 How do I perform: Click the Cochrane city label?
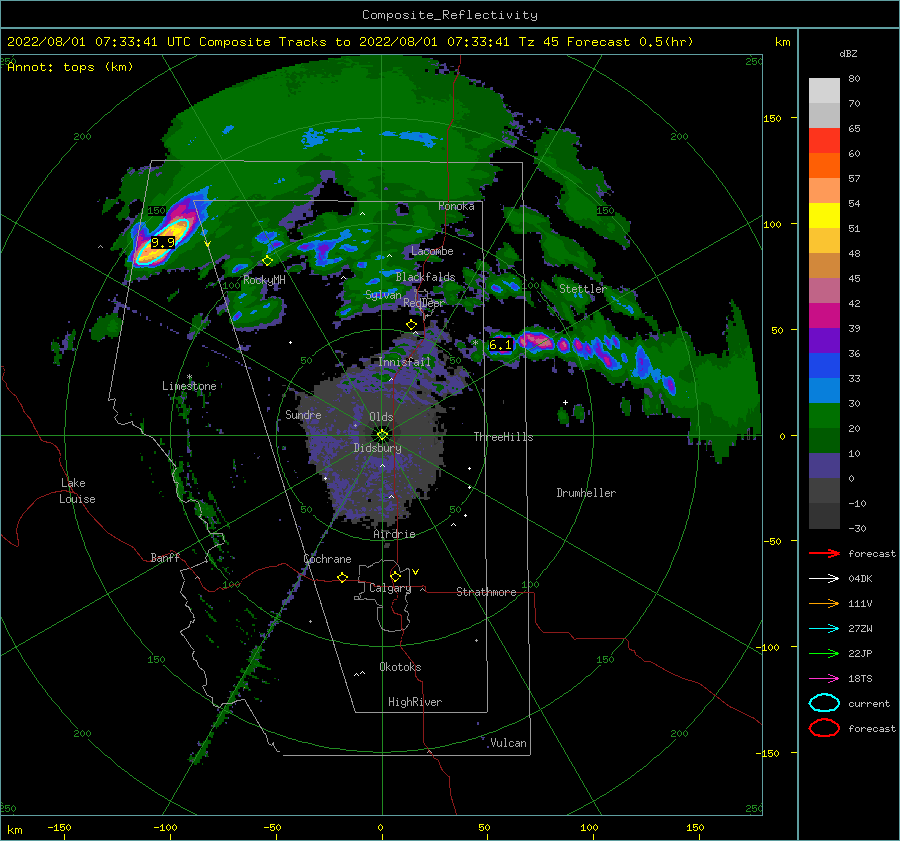327,559
